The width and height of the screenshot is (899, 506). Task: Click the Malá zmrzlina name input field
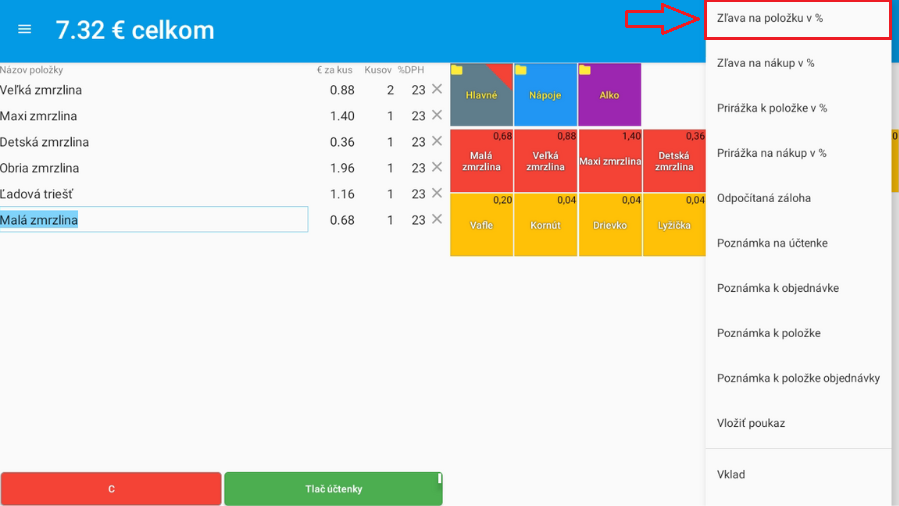(x=154, y=220)
